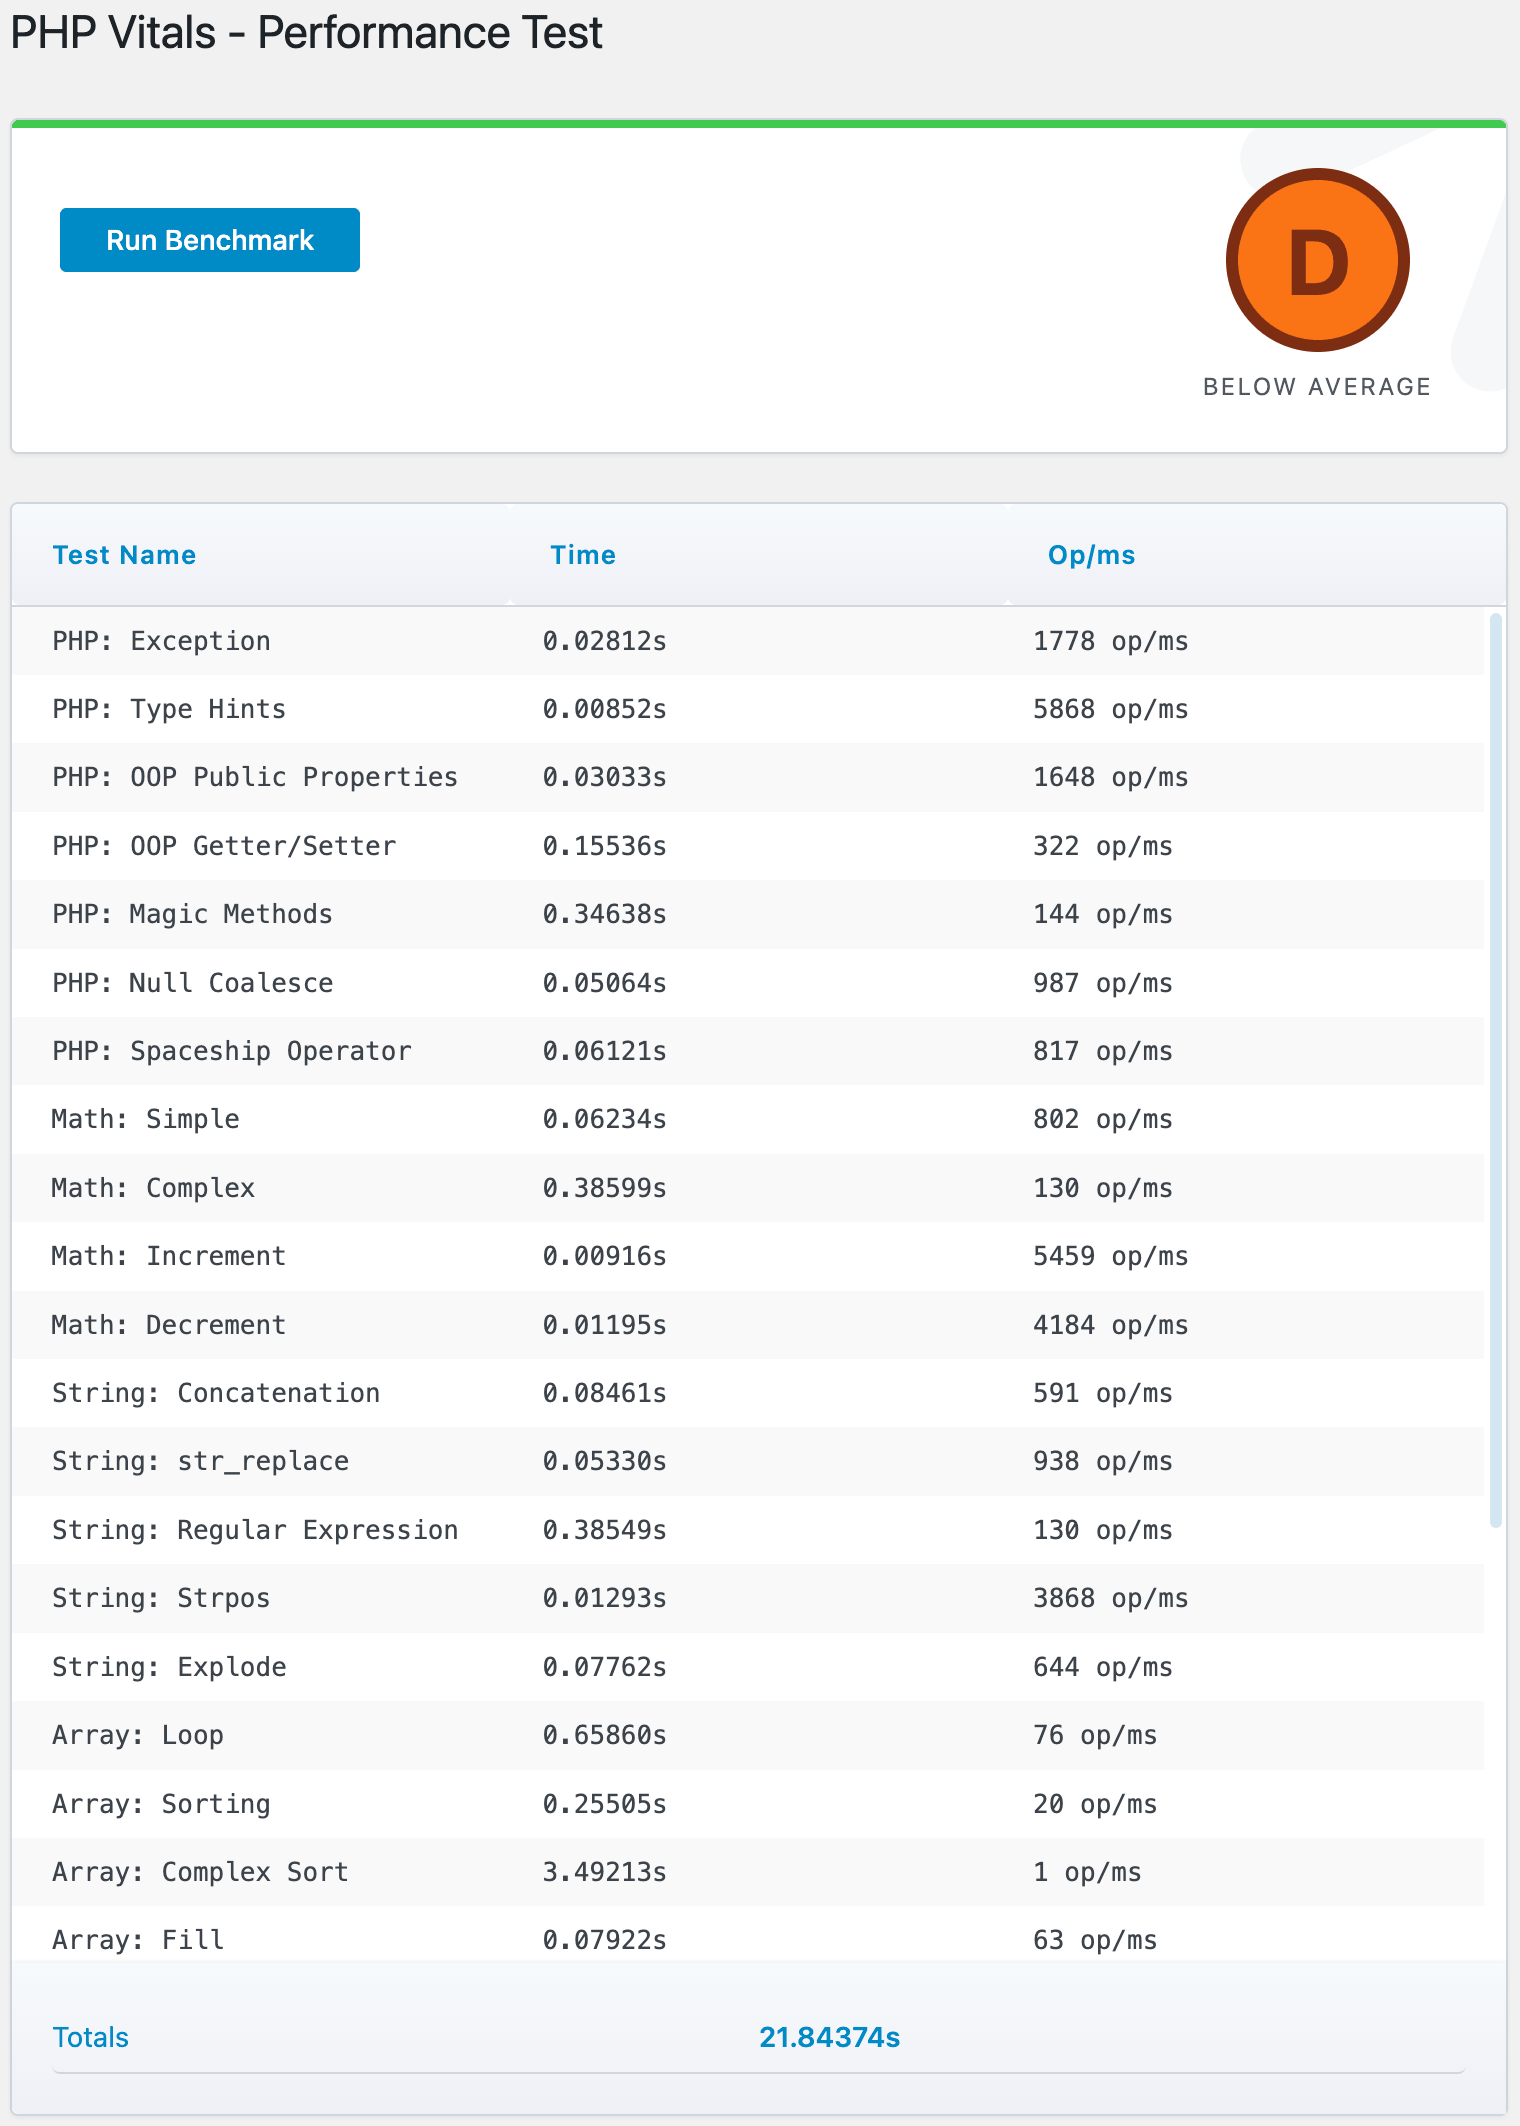Click the 0.08461s time value
Screen dimensions: 1520x2126
coord(604,1393)
